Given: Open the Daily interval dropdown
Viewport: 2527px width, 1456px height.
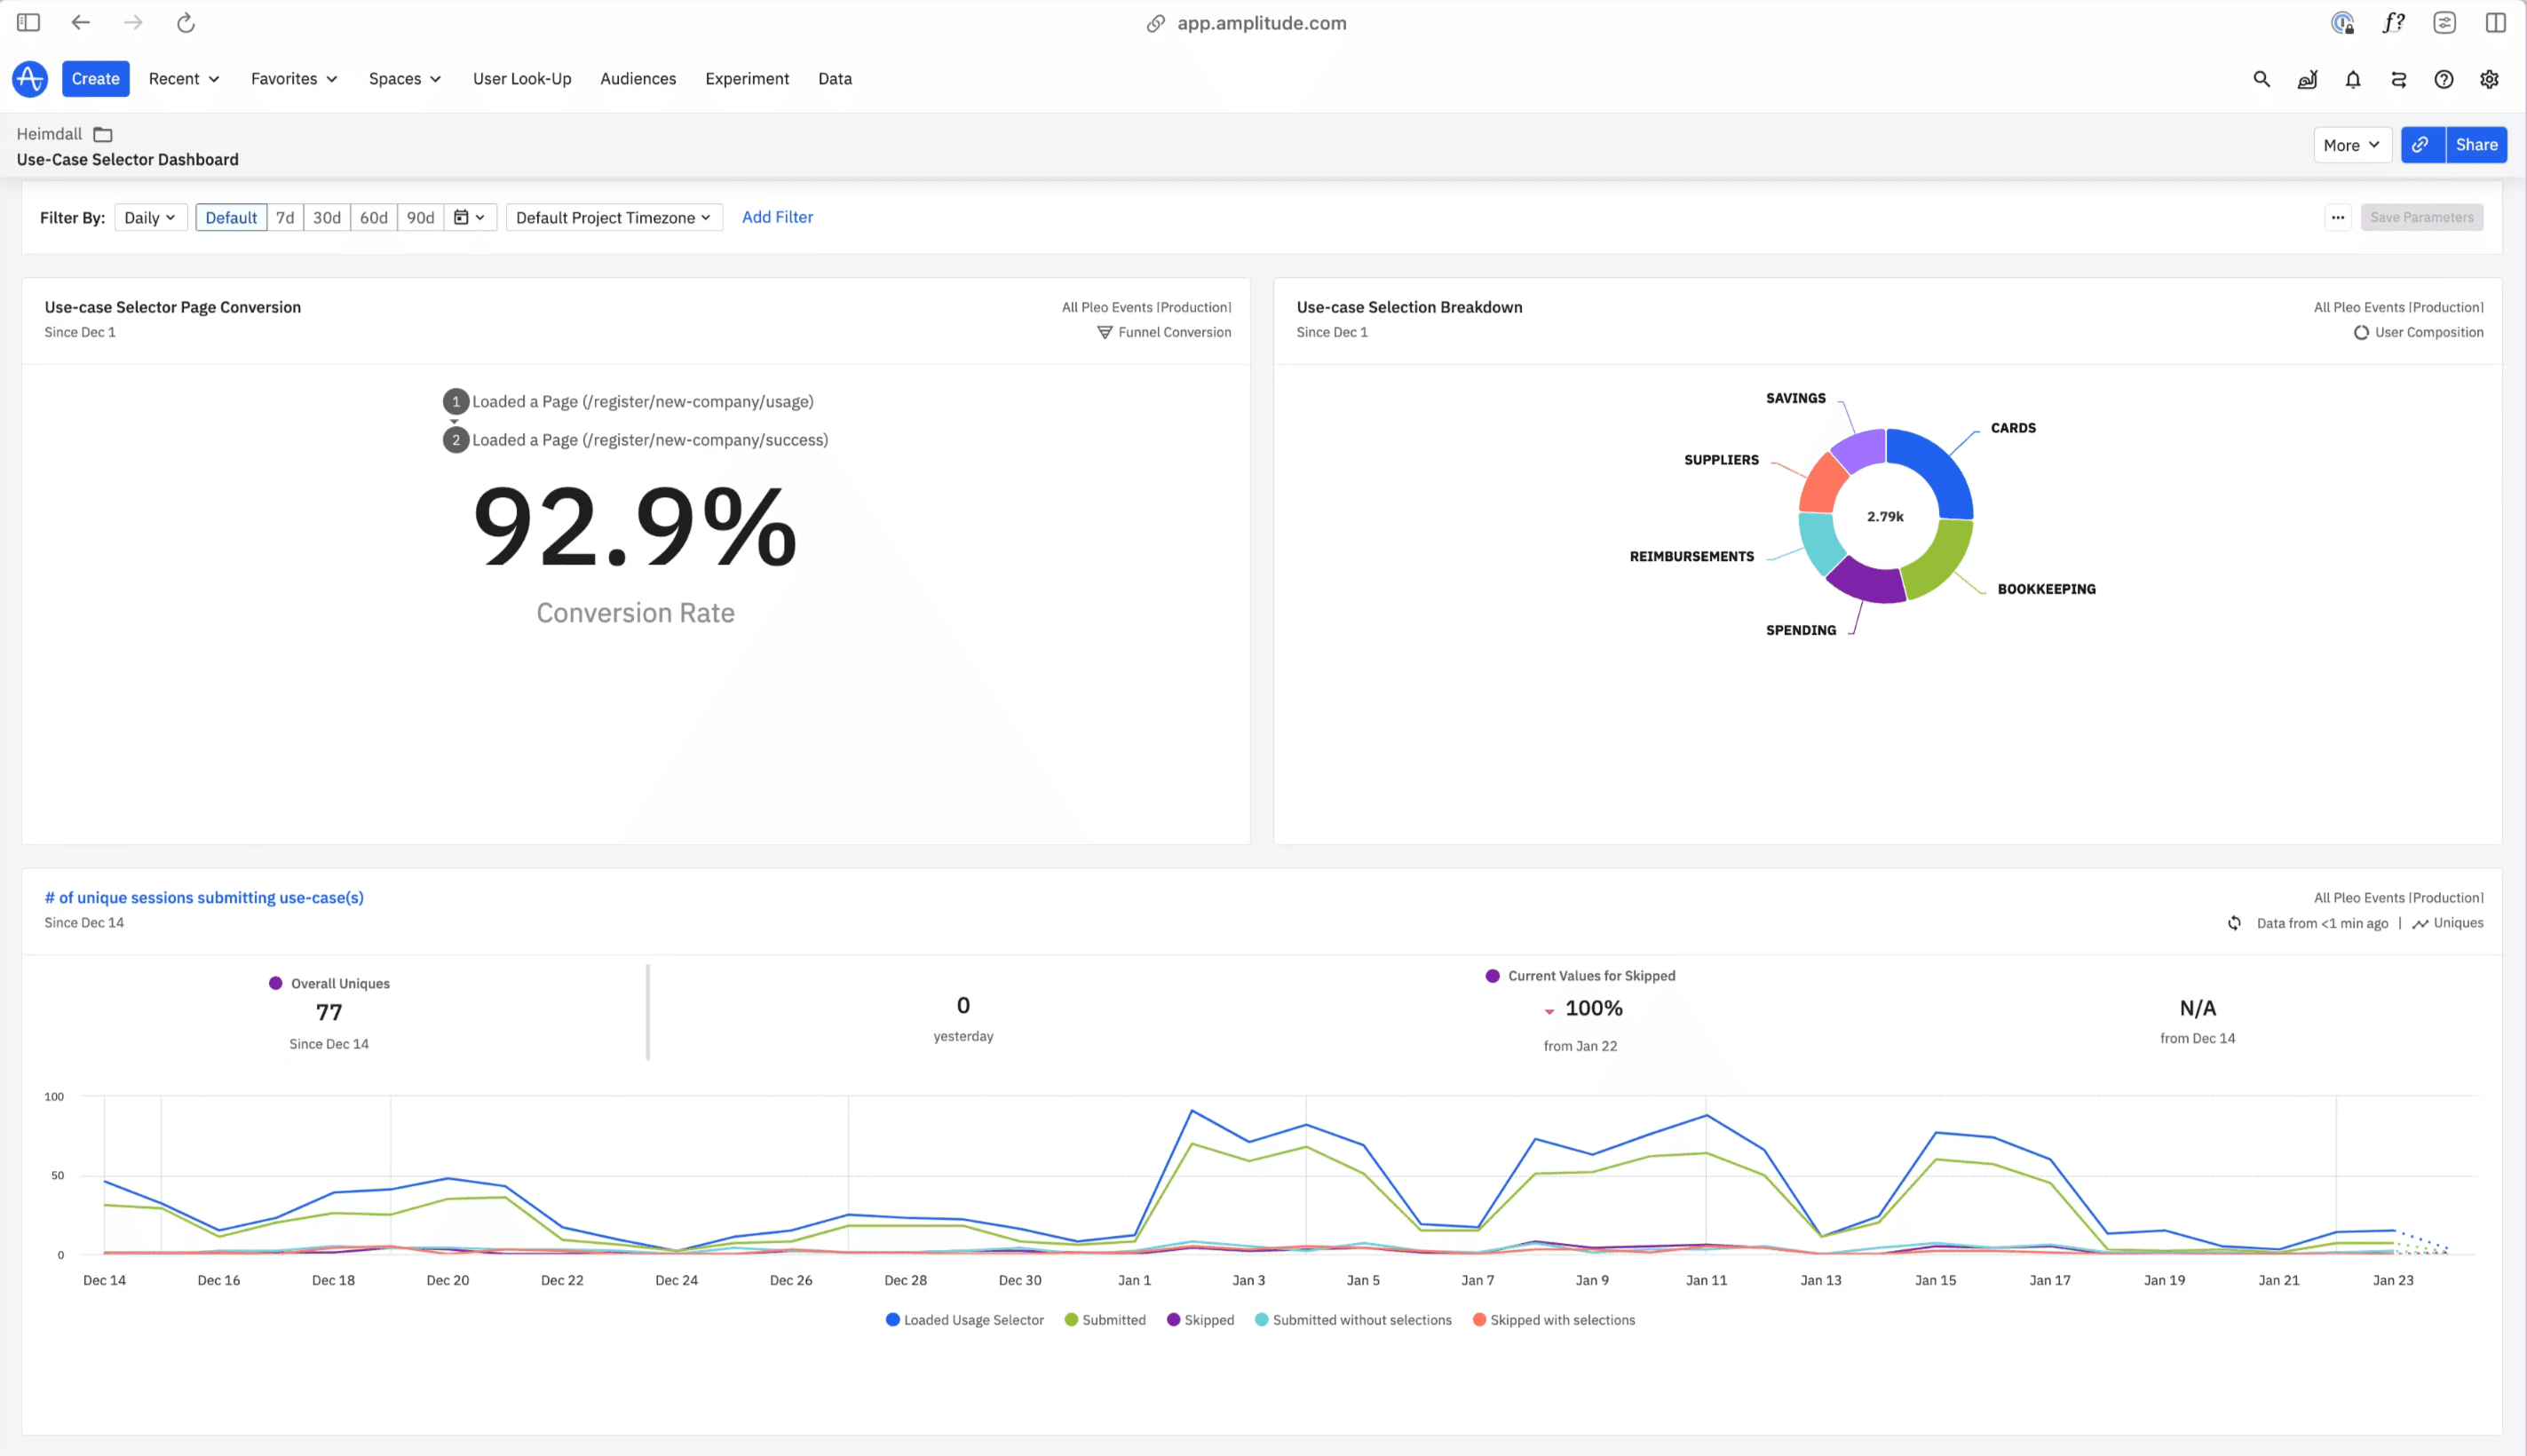Looking at the screenshot, I should click(x=150, y=217).
